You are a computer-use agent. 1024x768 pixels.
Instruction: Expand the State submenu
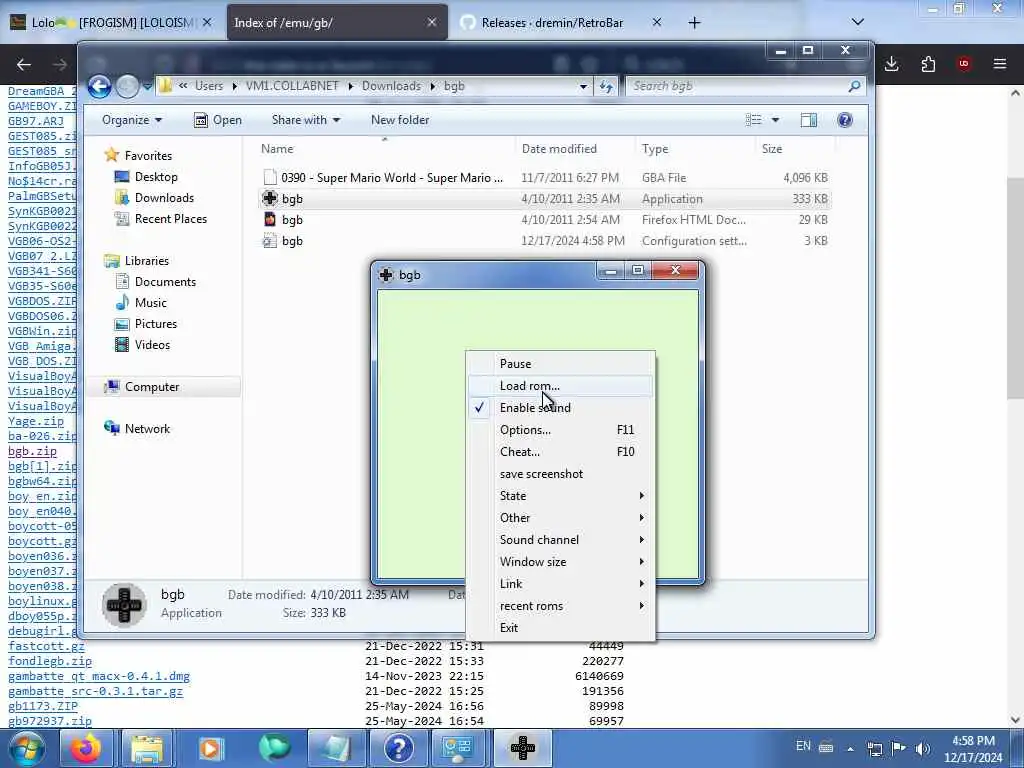click(x=560, y=496)
